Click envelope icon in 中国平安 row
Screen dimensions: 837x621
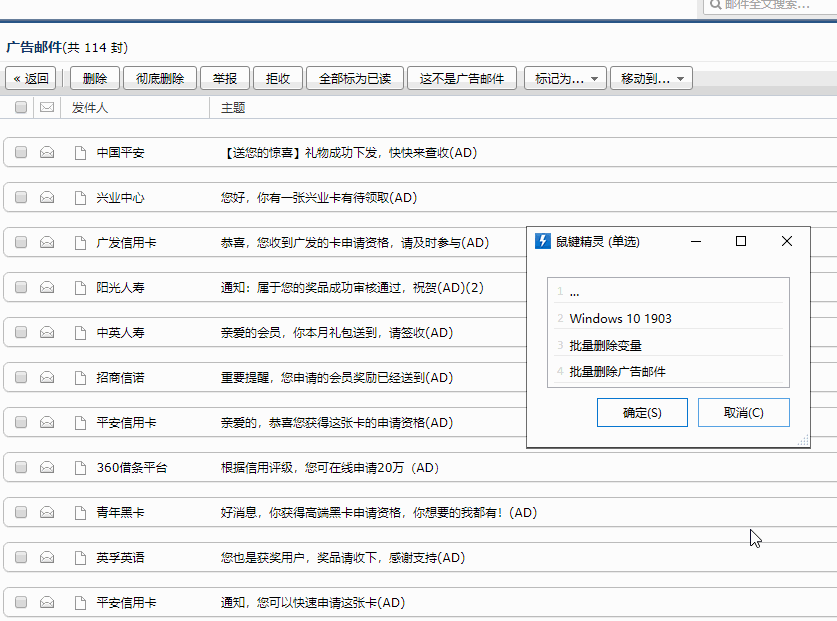(47, 153)
